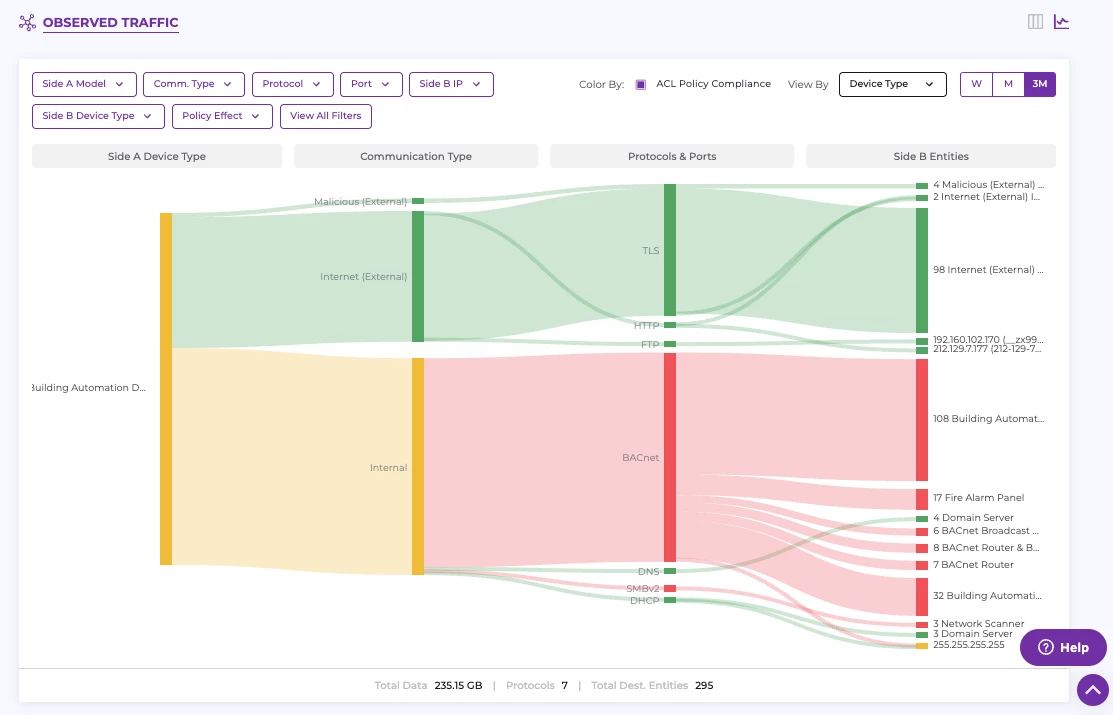Toggle the W time range option
This screenshot has width=1113, height=715.
pyautogui.click(x=976, y=84)
